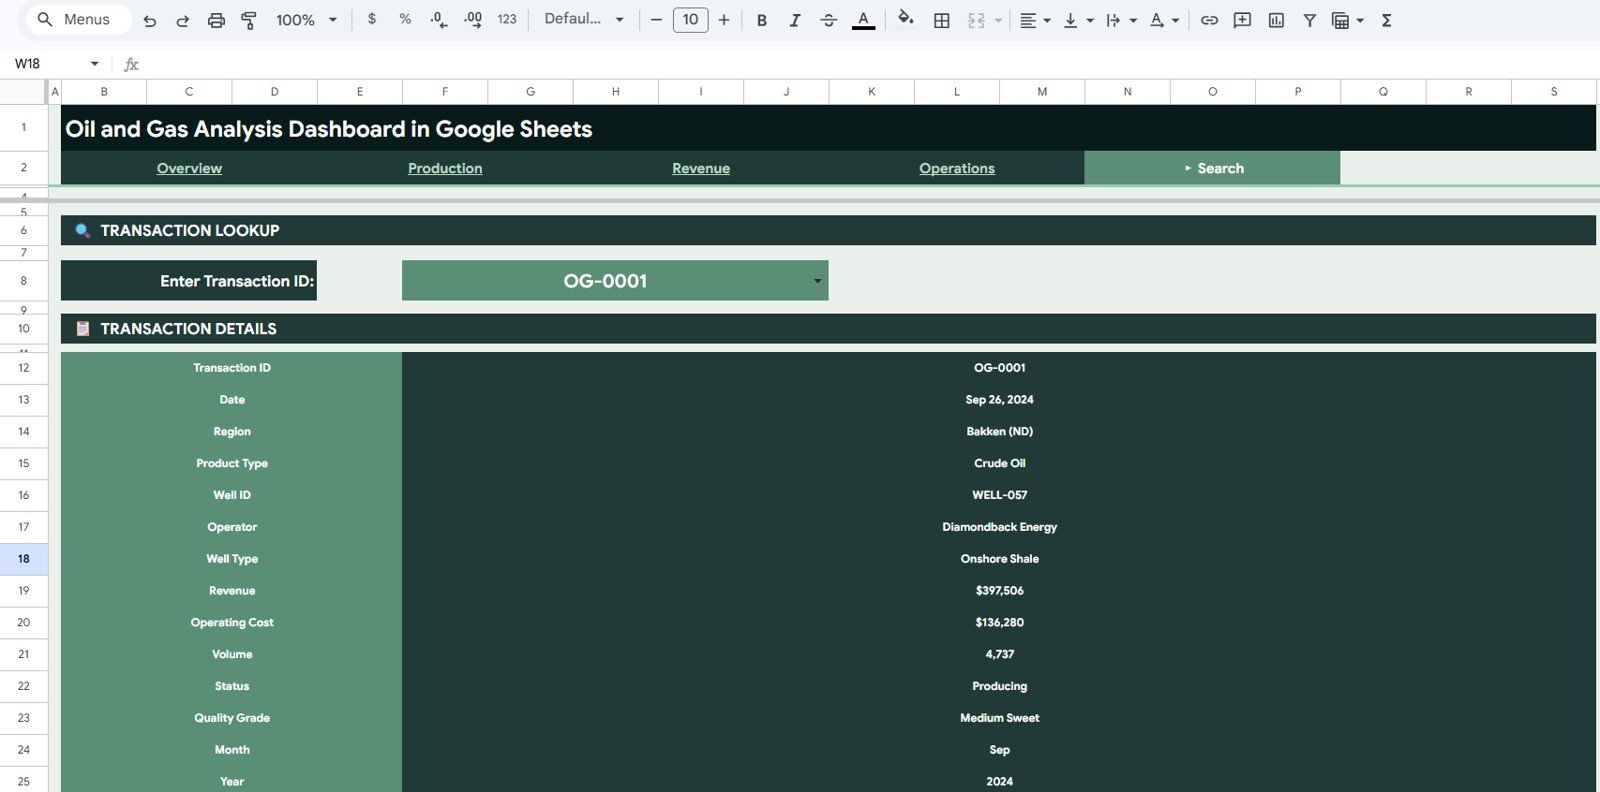Image resolution: width=1600 pixels, height=792 pixels.
Task: Insert a chart
Action: pos(1276,20)
